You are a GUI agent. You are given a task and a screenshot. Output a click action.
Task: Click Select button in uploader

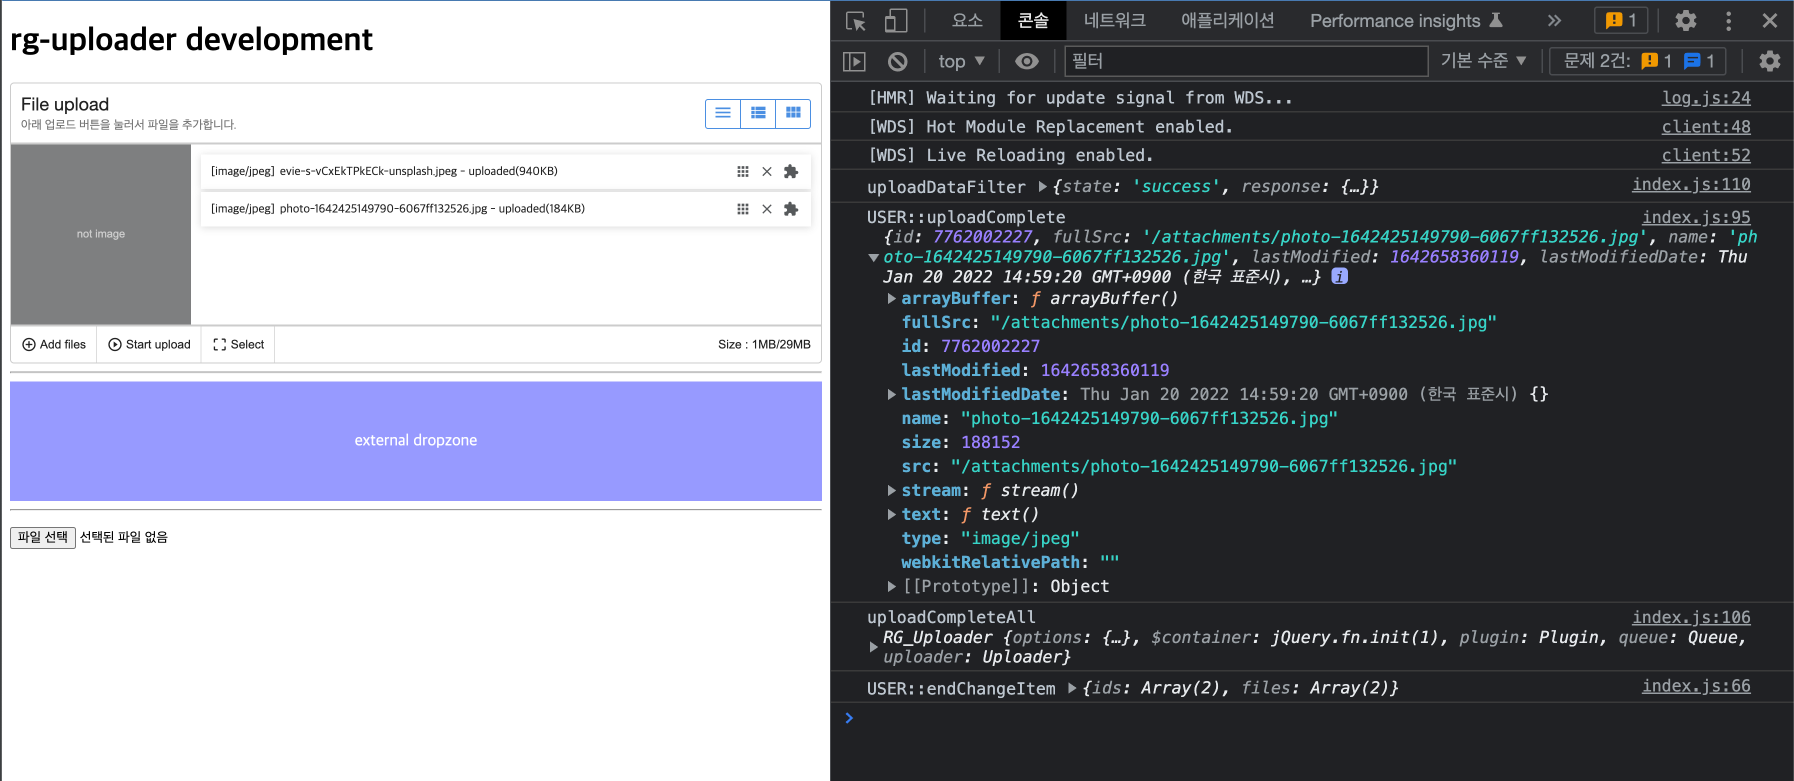coord(238,345)
